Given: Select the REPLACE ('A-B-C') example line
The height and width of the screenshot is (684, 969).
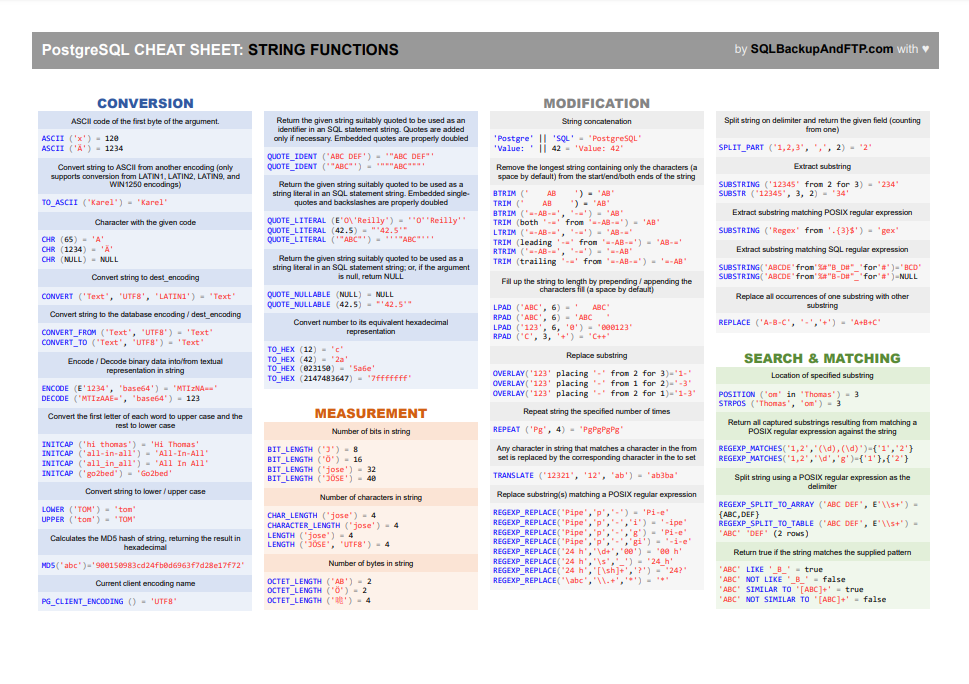Looking at the screenshot, I should pyautogui.click(x=799, y=323).
